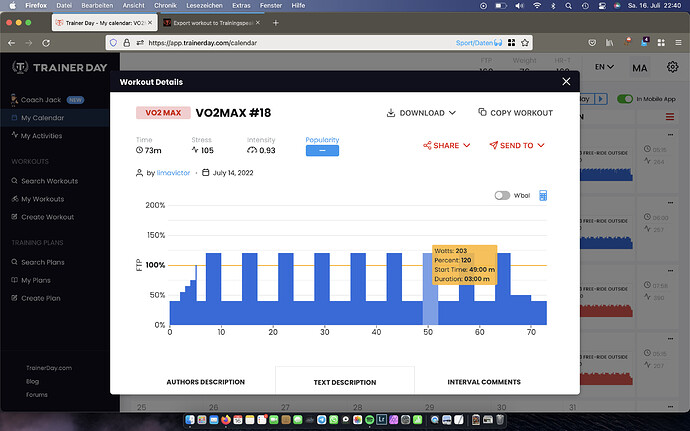Image resolution: width=690 pixels, height=431 pixels.
Task: Open Pocket save icon in toolbar
Action: (x=592, y=43)
